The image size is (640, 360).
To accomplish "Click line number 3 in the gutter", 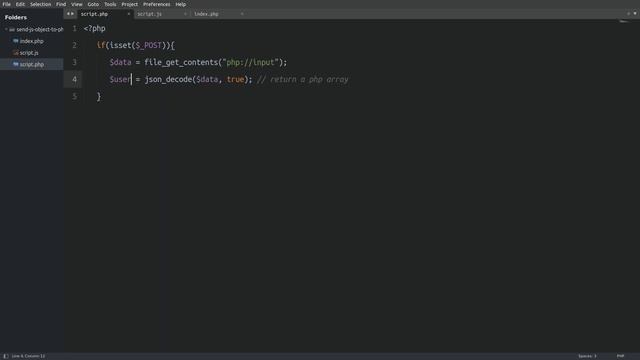I will 74,62.
